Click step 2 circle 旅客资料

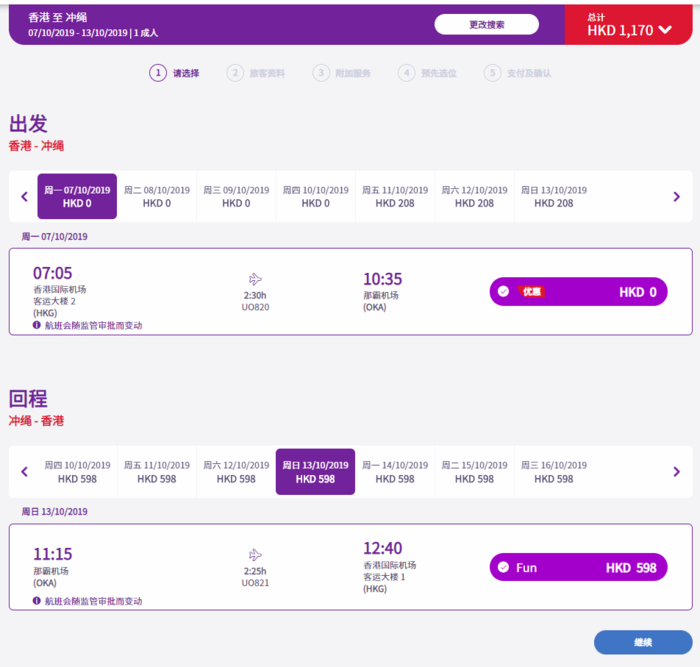coord(234,73)
